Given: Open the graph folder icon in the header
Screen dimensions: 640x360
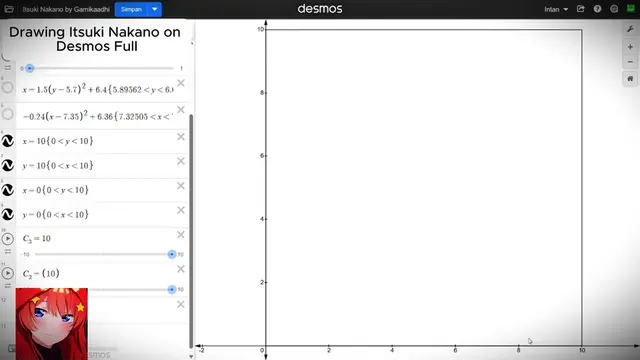Looking at the screenshot, I should [9, 9].
